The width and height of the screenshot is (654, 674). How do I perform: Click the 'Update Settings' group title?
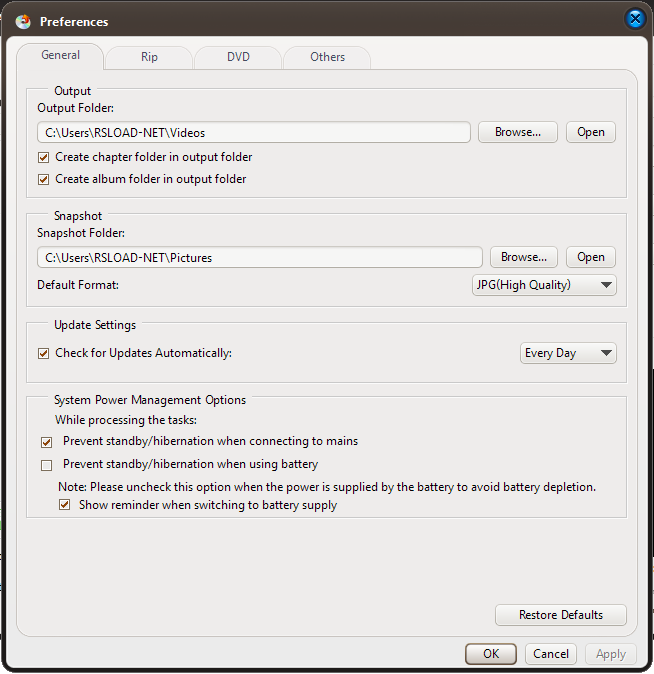[95, 325]
